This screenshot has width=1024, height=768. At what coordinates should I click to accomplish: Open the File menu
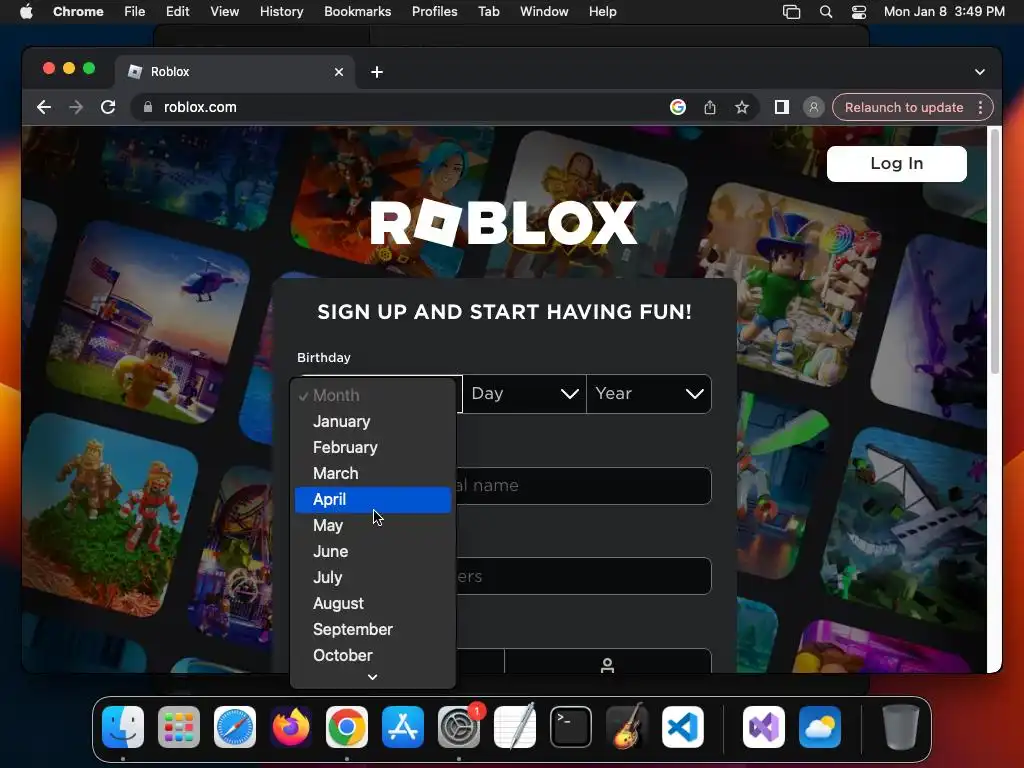click(135, 12)
